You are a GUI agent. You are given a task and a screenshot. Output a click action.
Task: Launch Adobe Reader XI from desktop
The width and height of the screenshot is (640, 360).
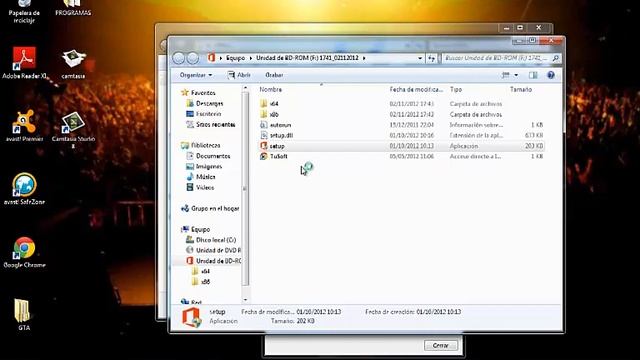[24, 62]
